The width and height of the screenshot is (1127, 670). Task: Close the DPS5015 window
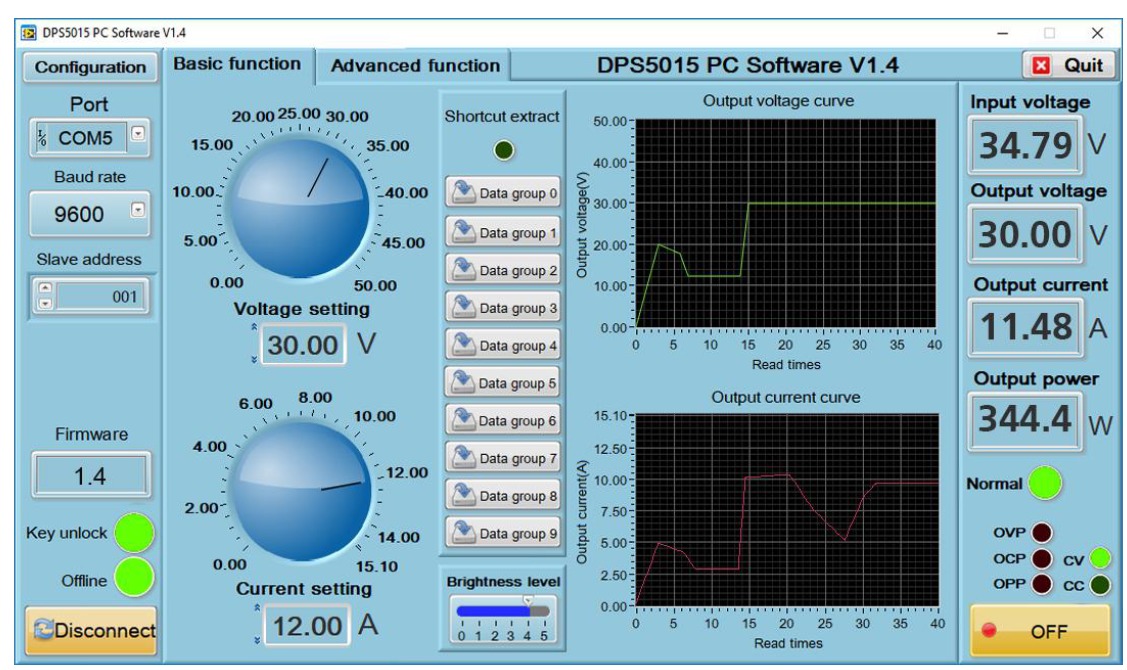(x=1097, y=33)
